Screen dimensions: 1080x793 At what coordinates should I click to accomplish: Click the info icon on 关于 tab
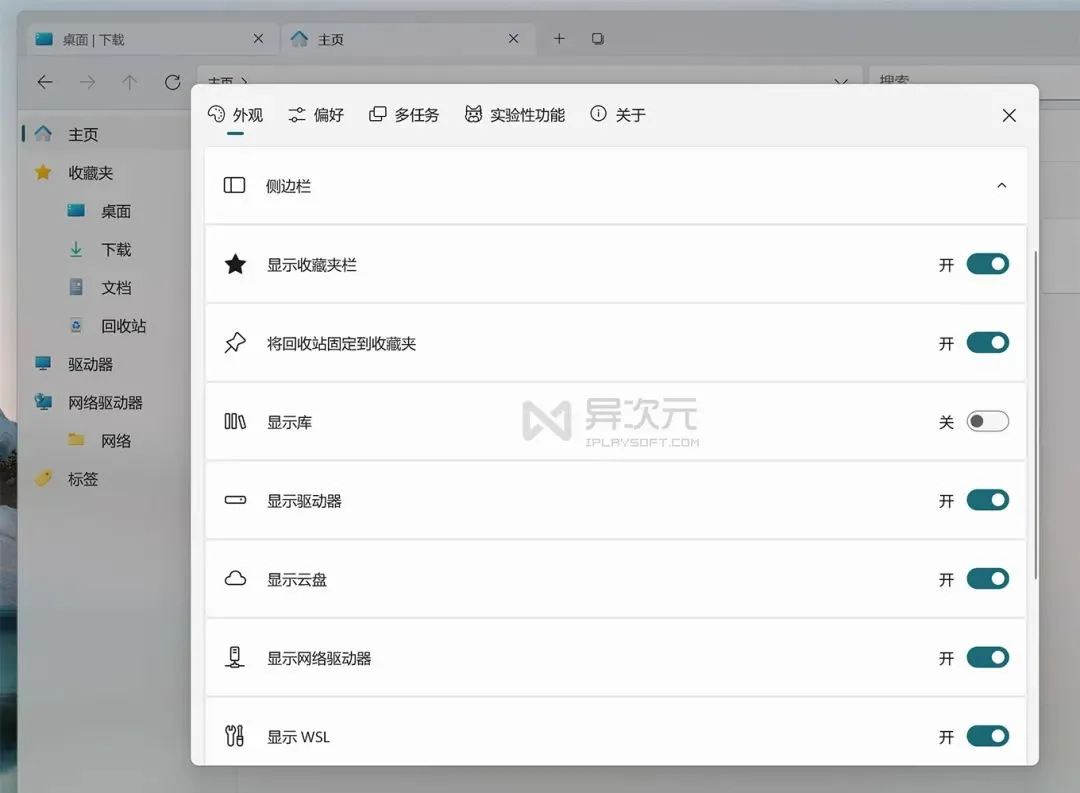coord(598,113)
